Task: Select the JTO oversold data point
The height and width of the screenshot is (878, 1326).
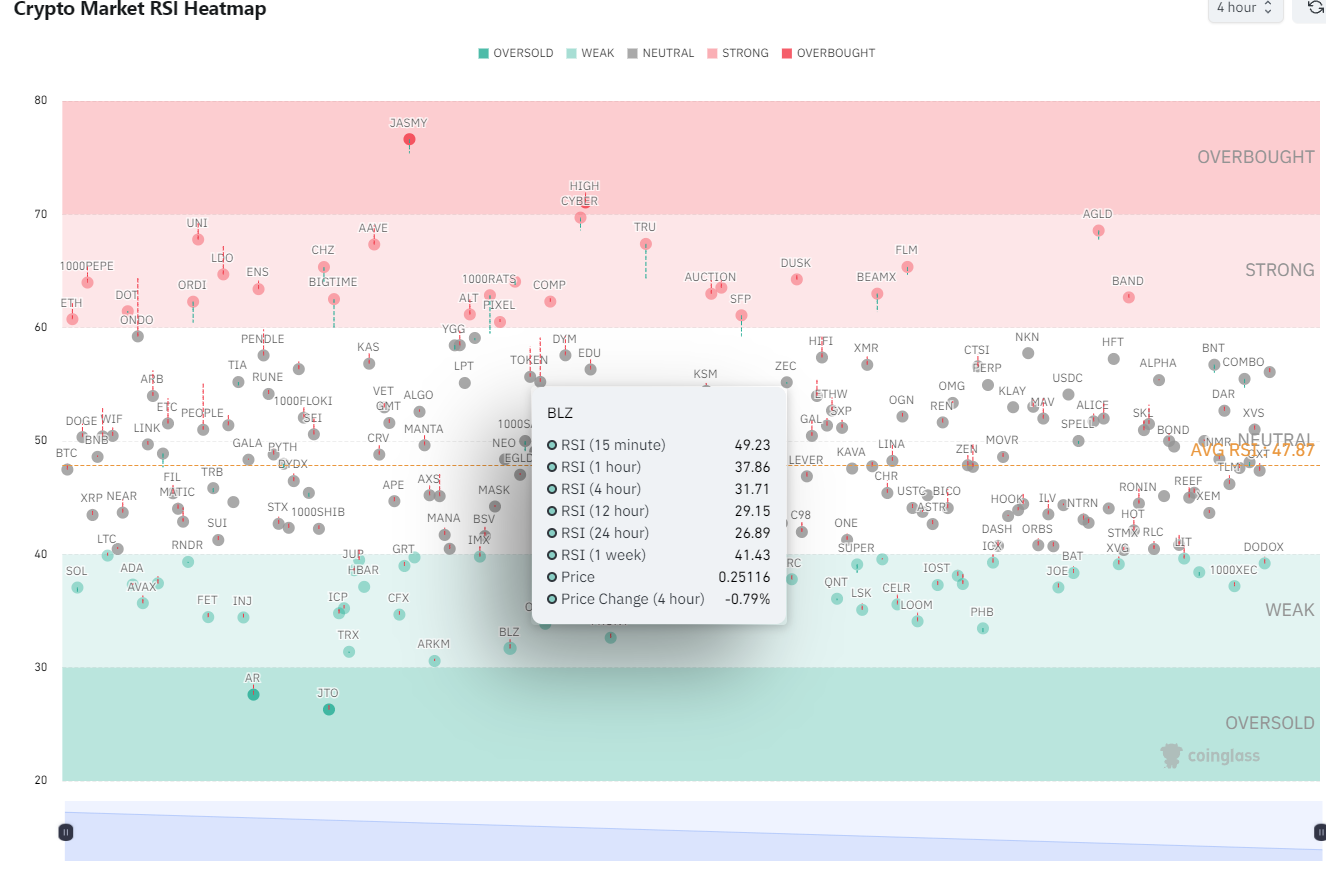Action: 328,709
